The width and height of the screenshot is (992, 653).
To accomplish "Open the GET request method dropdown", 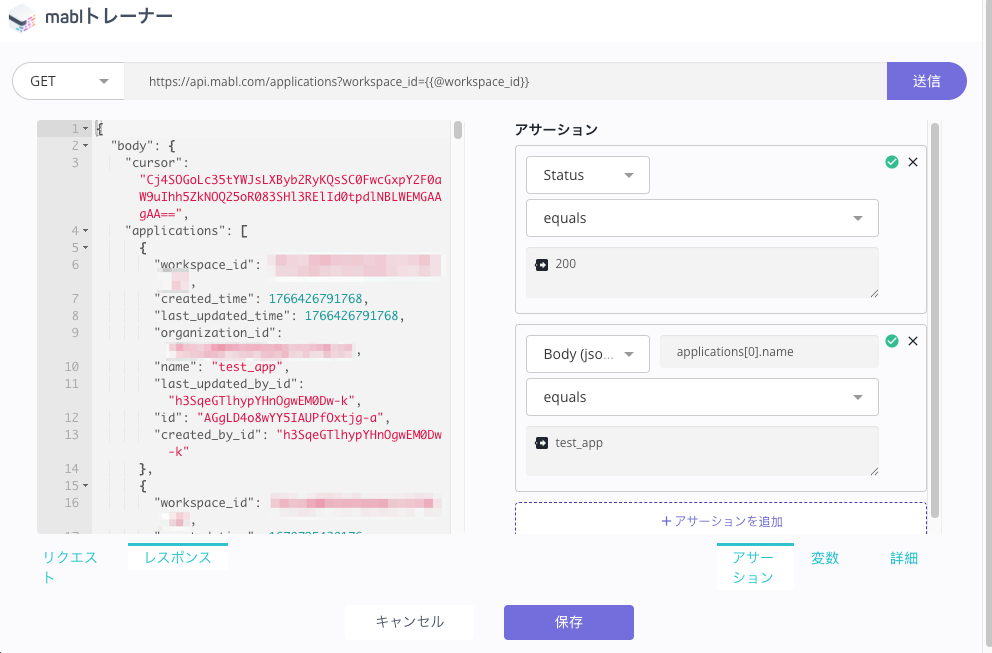I will pyautogui.click(x=67, y=81).
